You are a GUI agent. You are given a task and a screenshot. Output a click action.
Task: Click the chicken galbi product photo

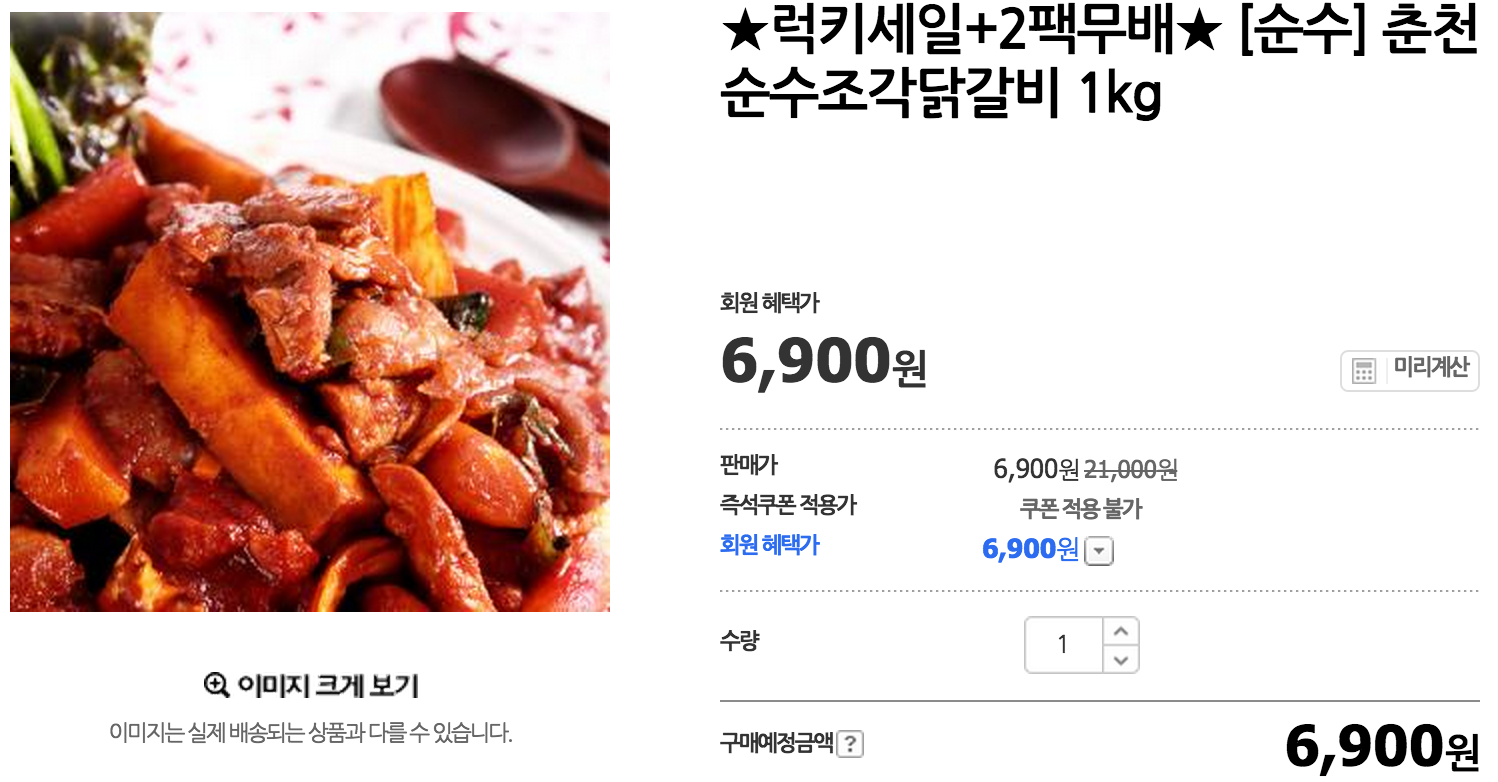tap(310, 312)
